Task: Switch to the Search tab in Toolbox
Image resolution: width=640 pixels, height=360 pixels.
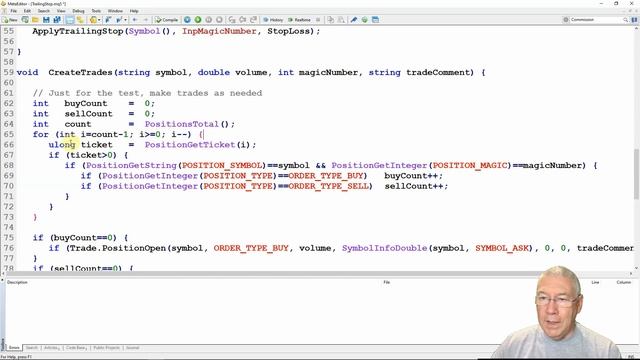Action: point(32,348)
